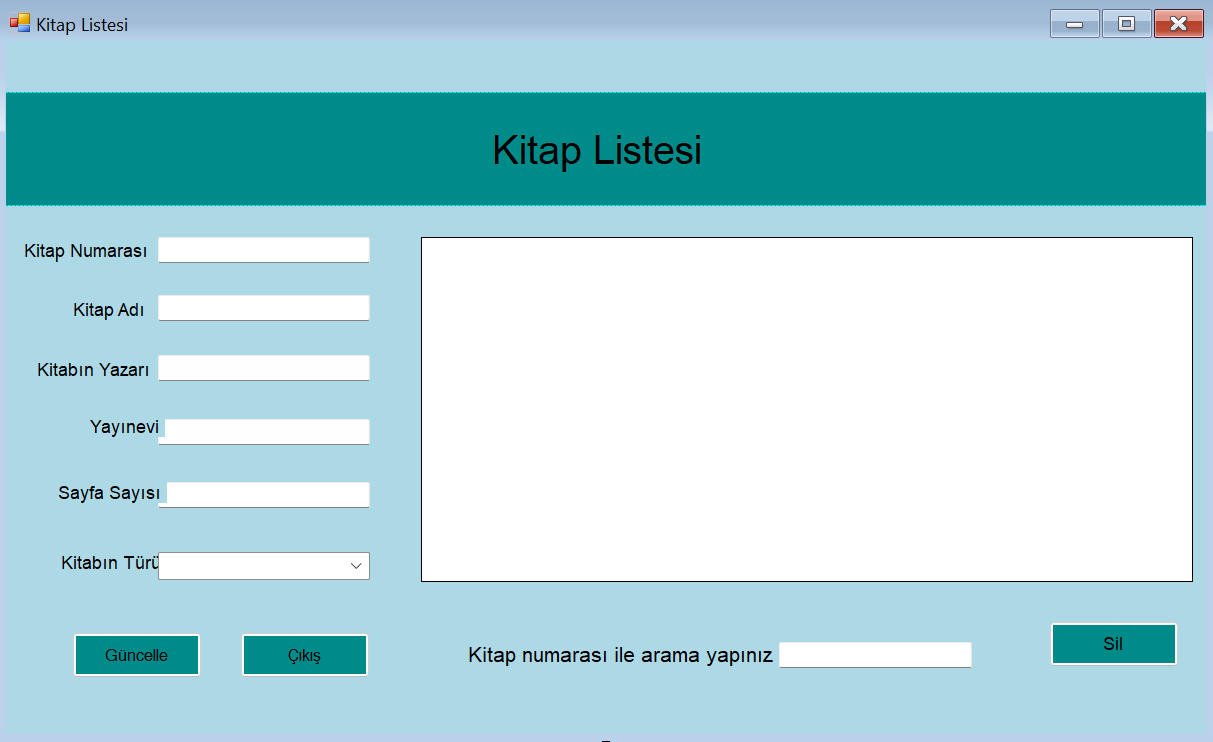Focus the Kitap Numarası text field
Image resolution: width=1213 pixels, height=742 pixels.
[264, 250]
